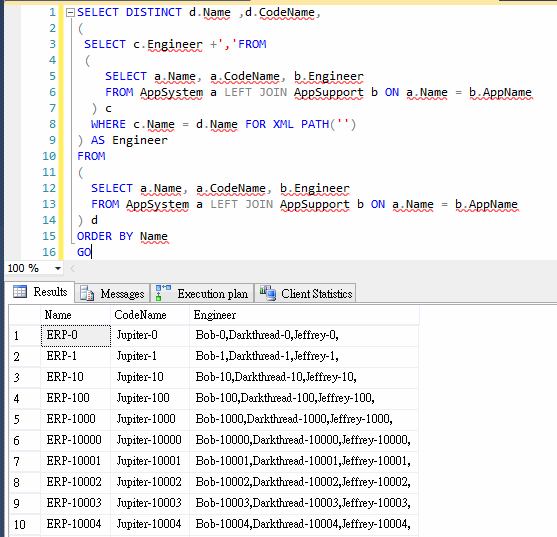Place cursor after GO on line 16
Screen dimensions: 557x537
coord(92,252)
